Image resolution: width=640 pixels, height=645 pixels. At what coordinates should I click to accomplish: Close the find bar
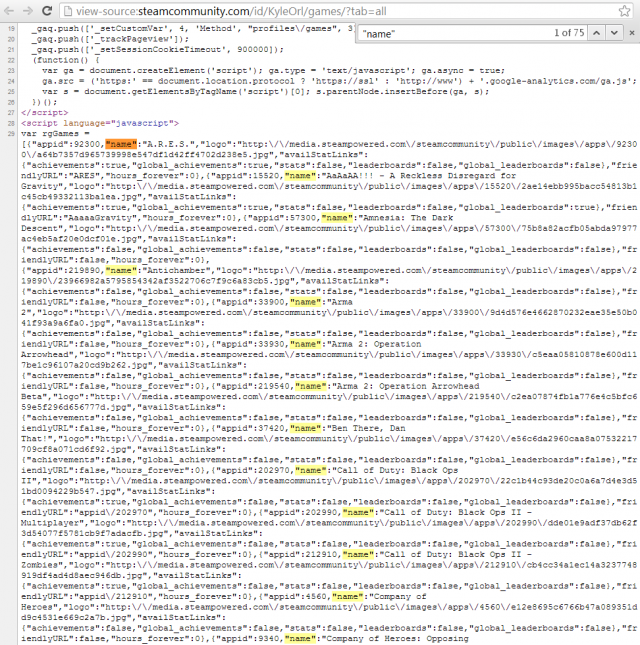pyautogui.click(x=632, y=33)
